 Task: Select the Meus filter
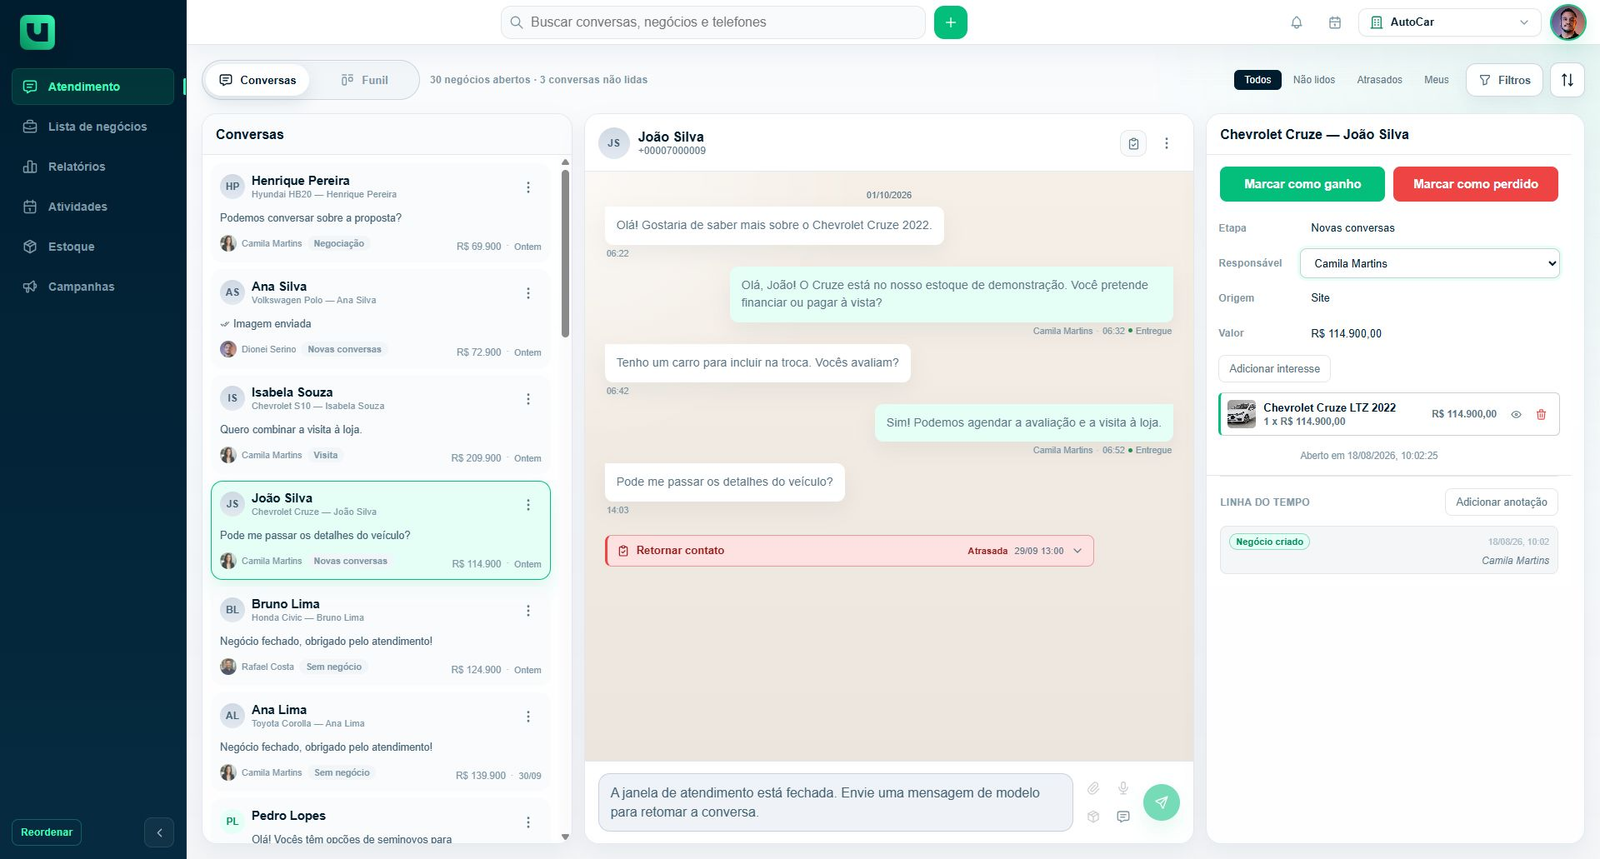(1436, 80)
